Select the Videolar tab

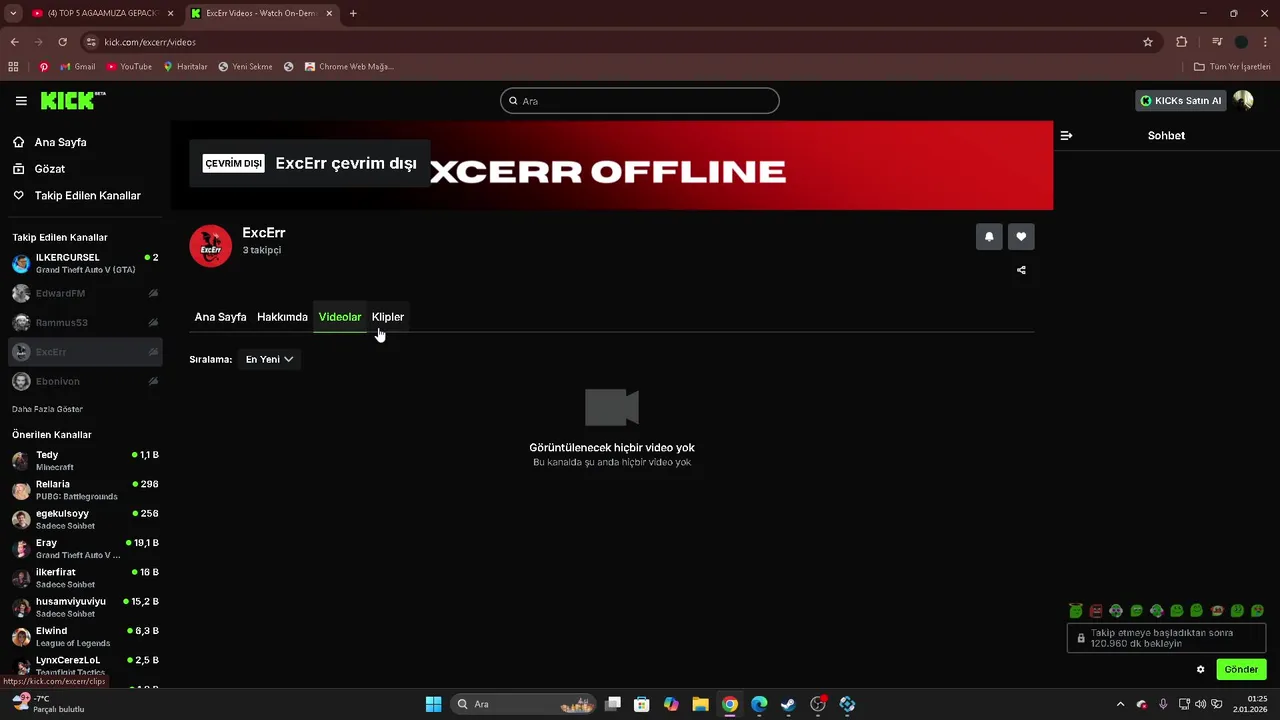click(x=340, y=317)
